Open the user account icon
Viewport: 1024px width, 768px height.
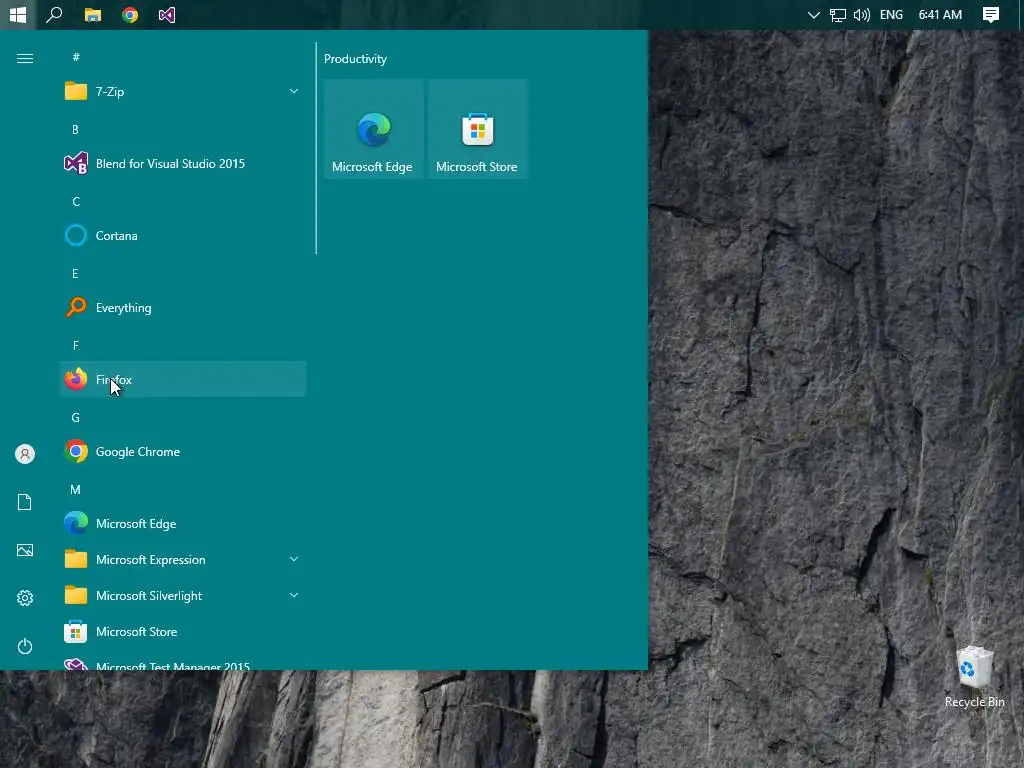[25, 454]
